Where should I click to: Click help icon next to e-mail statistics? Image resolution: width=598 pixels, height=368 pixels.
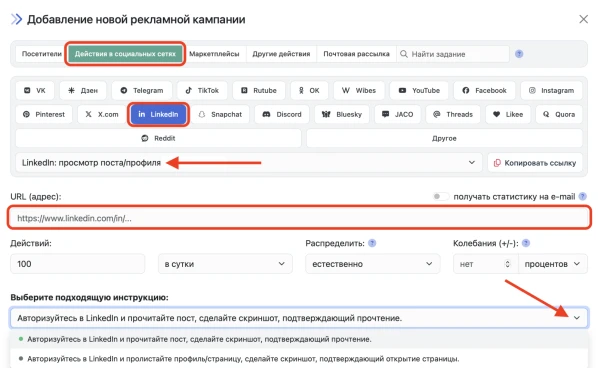pos(582,197)
